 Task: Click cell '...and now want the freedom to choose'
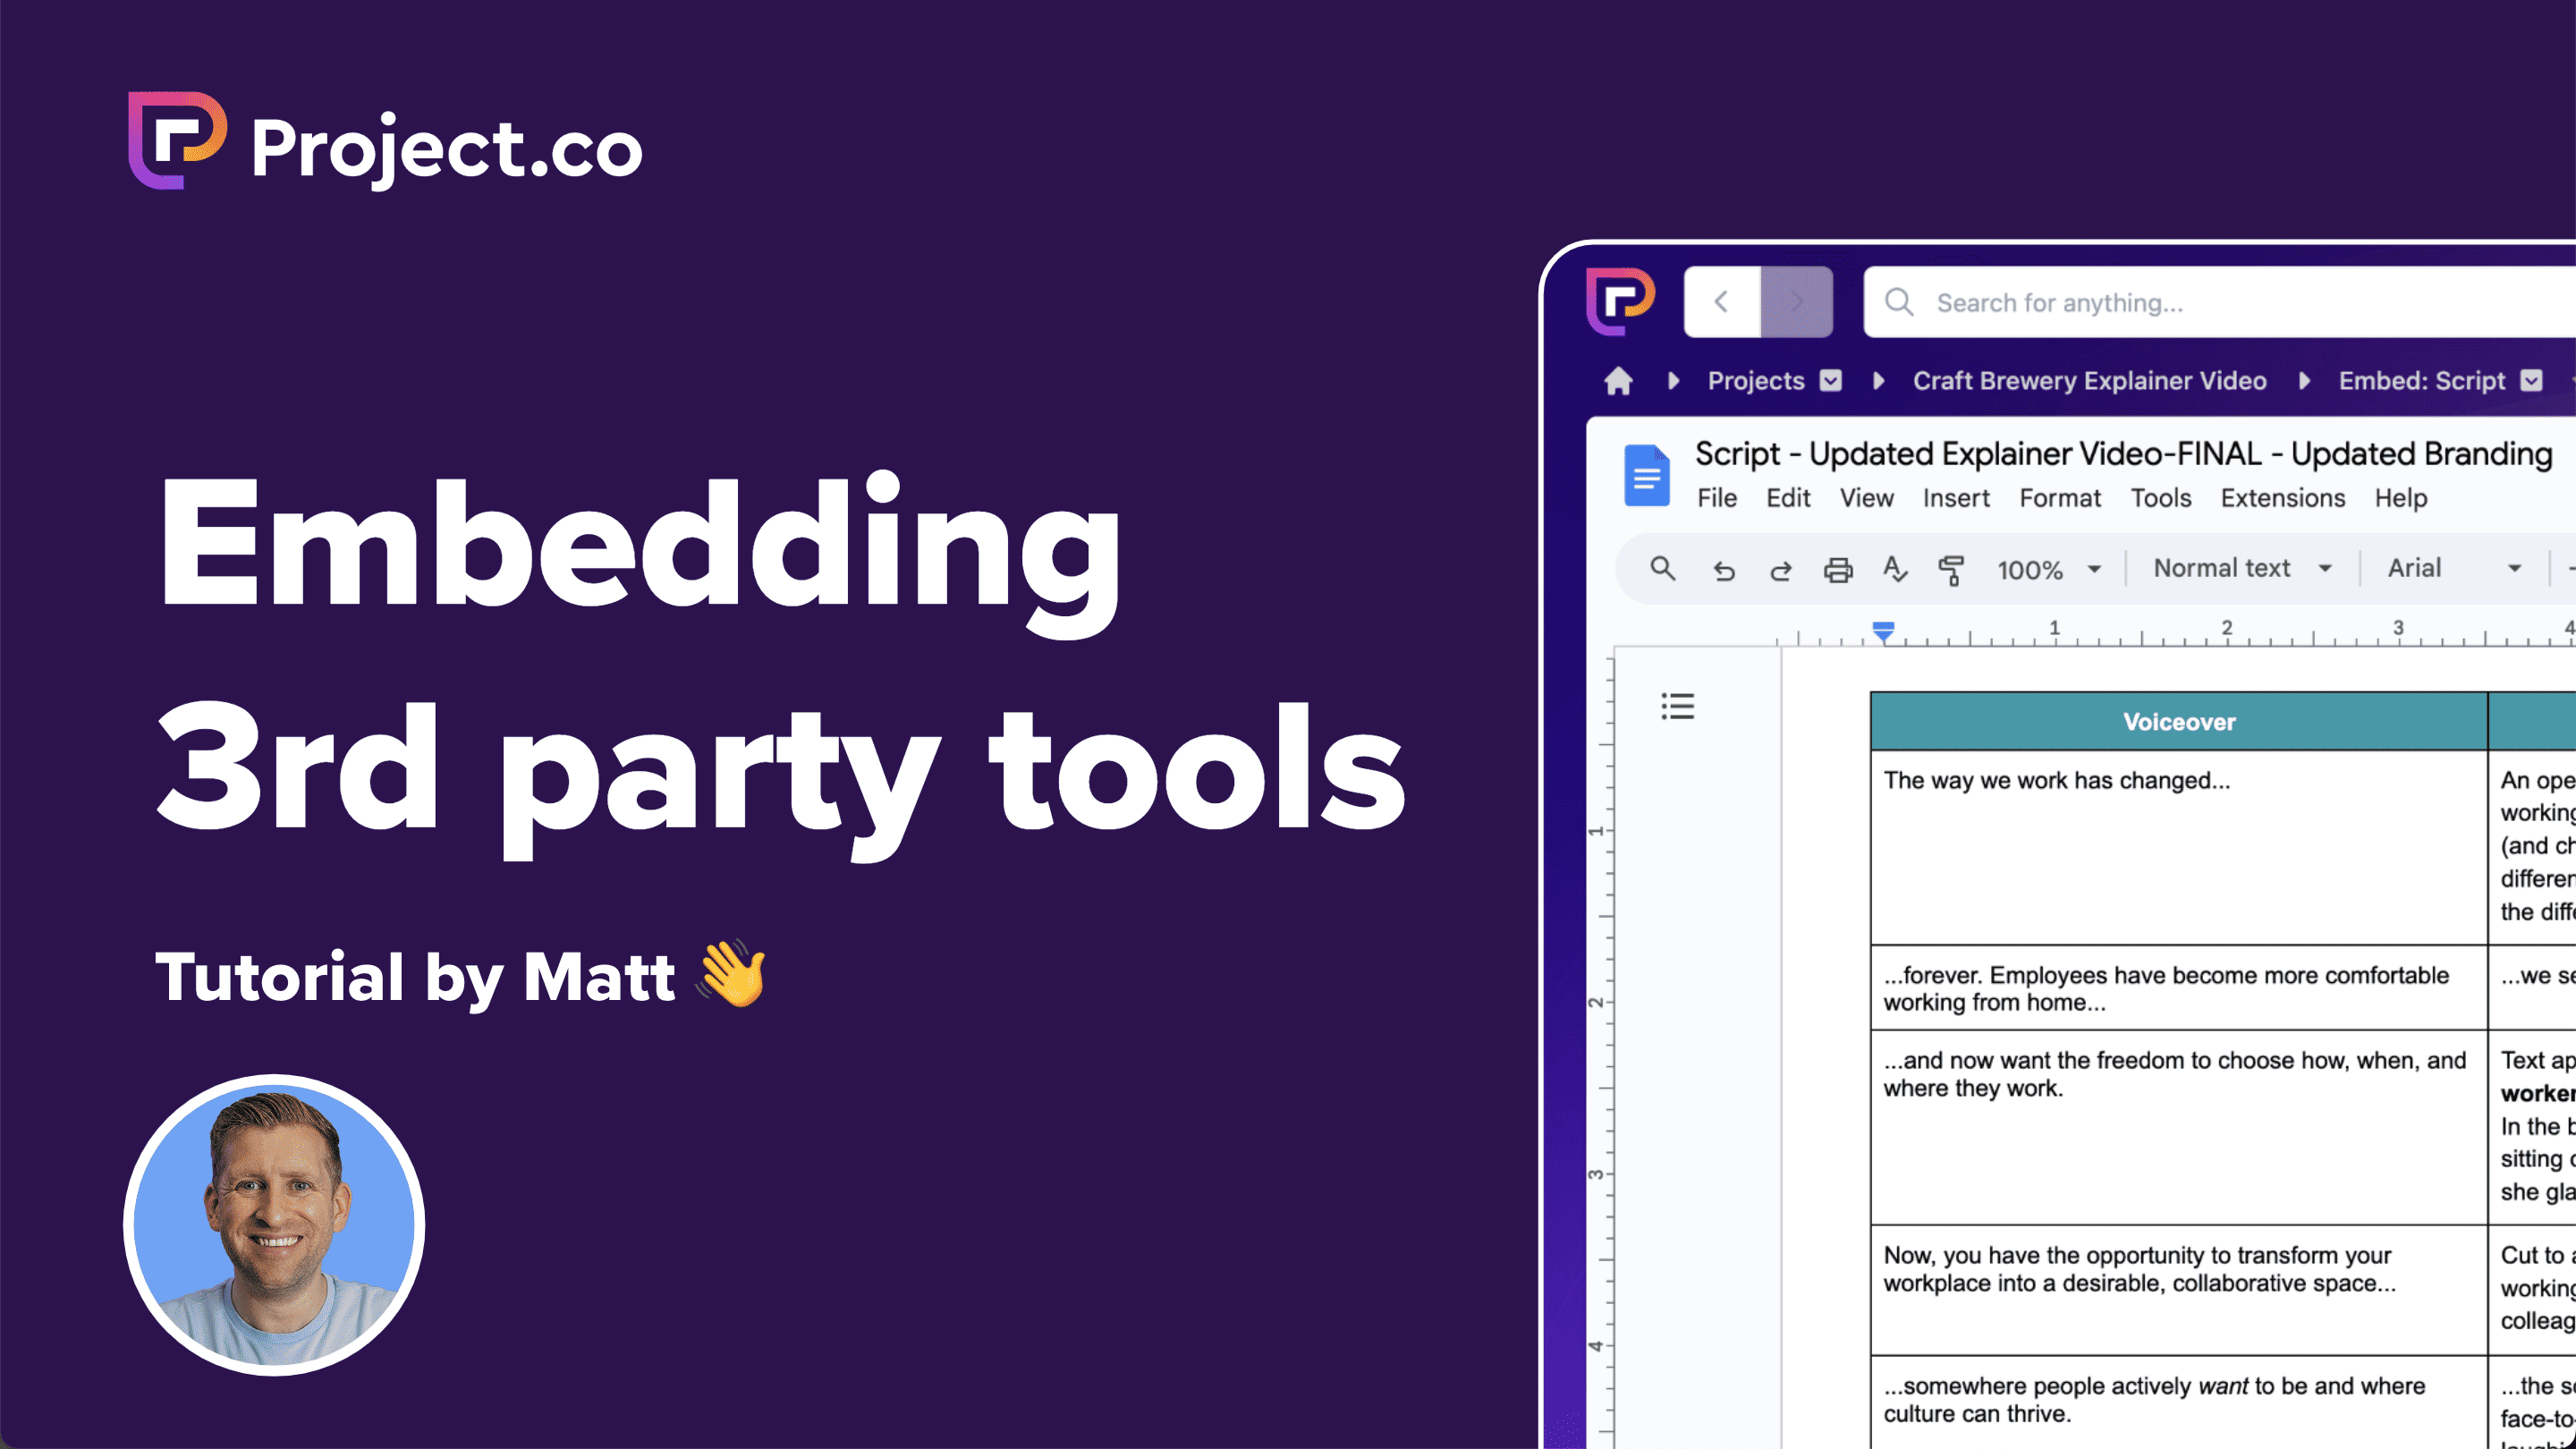(x=2179, y=1127)
